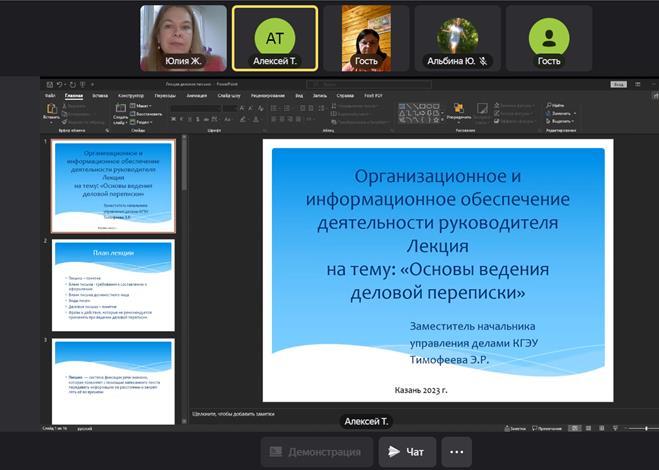The height and width of the screenshot is (470, 659).
Task: Click the Создать слайд (New Slide) icon
Action: 120,110
